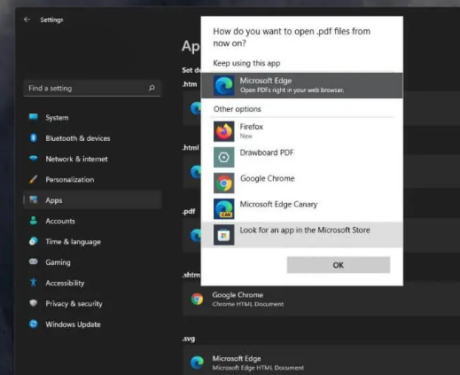Click the Windows Update sync icon

point(33,324)
